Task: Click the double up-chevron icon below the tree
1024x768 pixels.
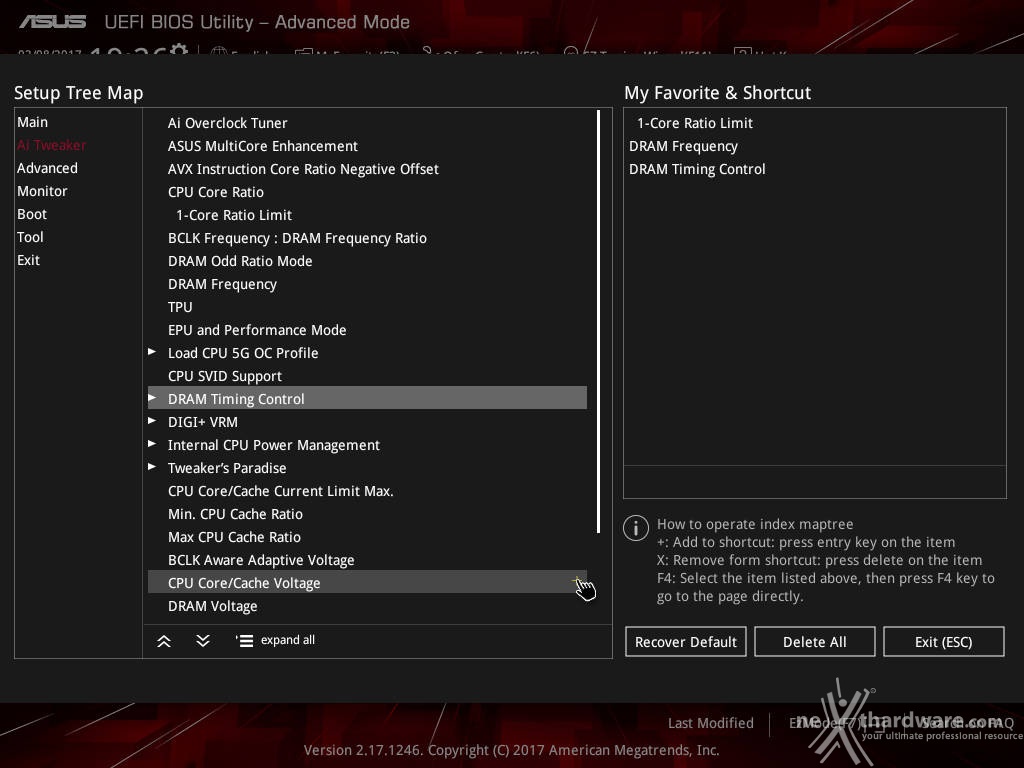Action: [164, 641]
